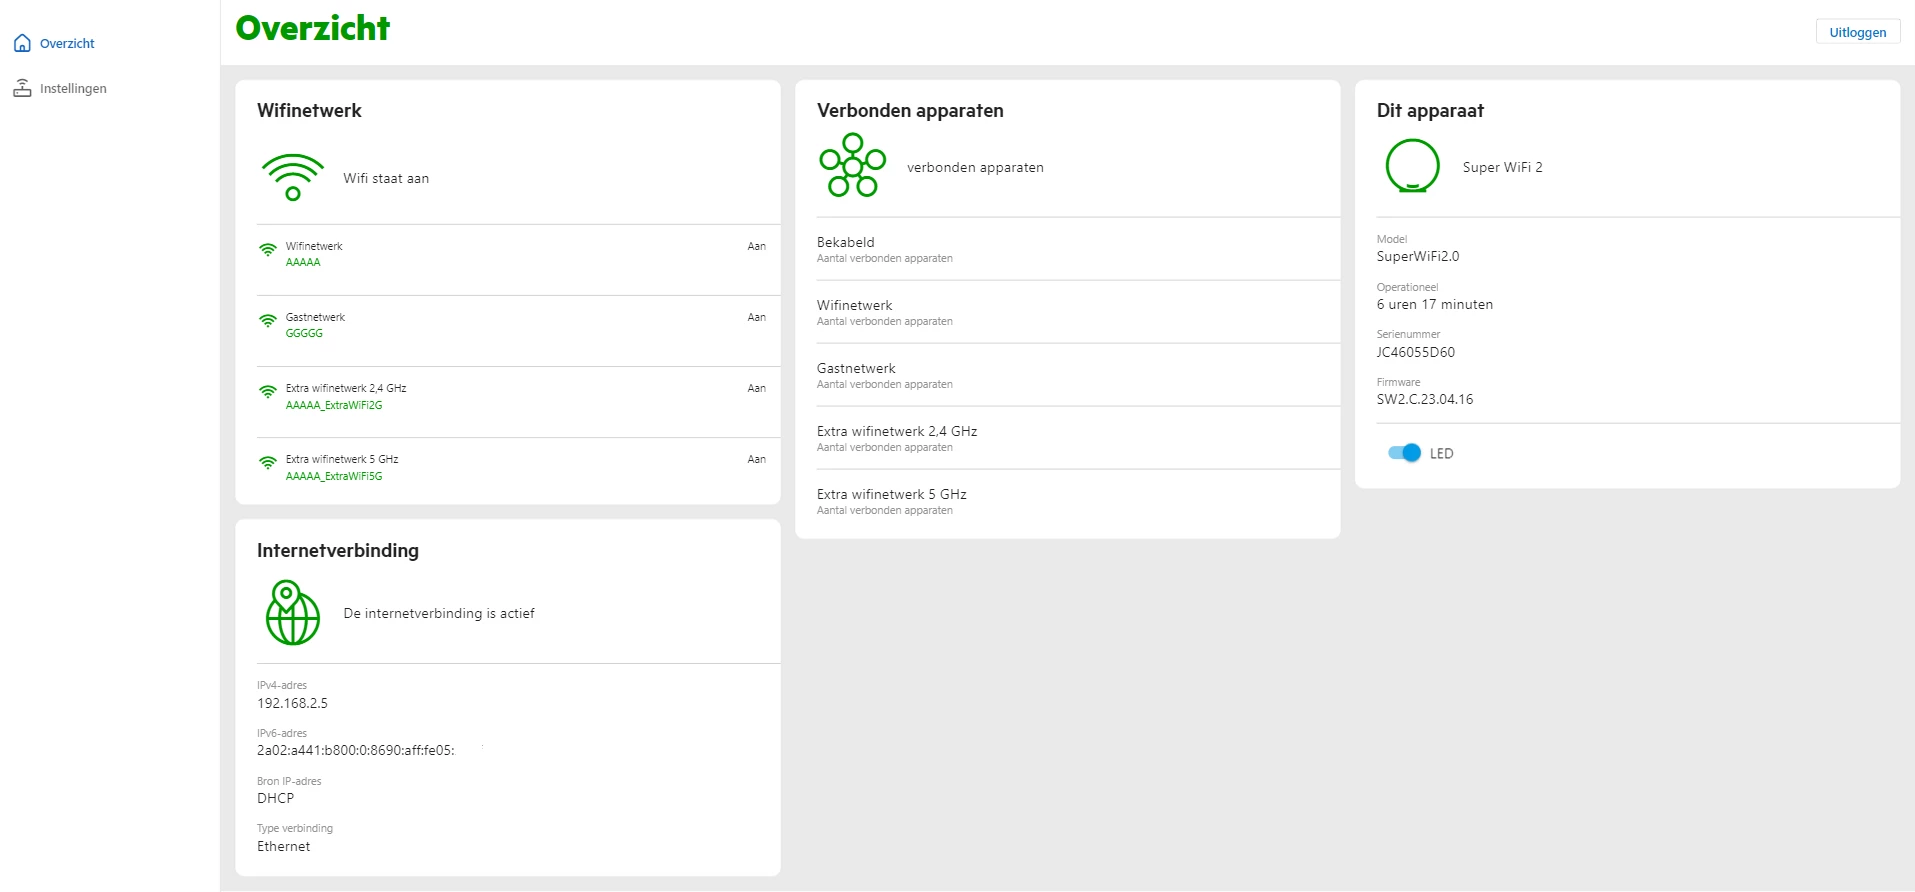Toggle the LED switch off
Screen dimensions: 1915x892
(x=1404, y=453)
